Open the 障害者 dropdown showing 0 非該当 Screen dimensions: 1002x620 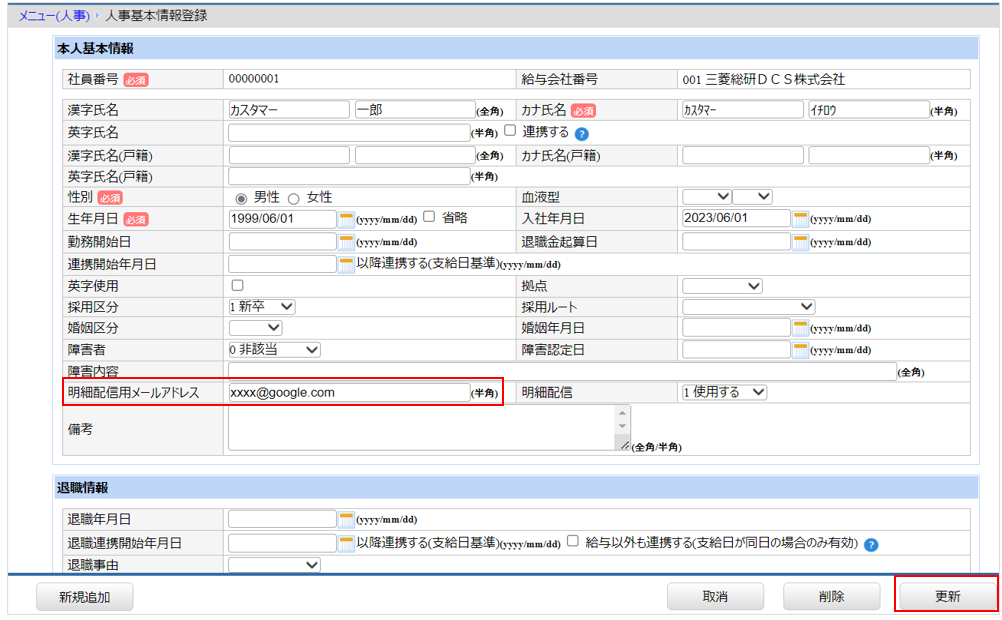(x=274, y=350)
